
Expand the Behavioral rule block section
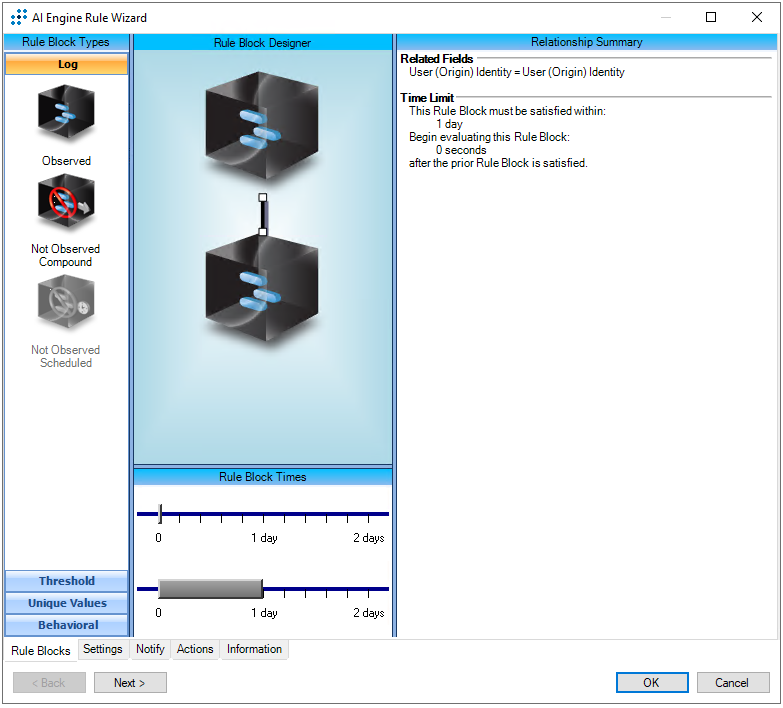pos(67,625)
